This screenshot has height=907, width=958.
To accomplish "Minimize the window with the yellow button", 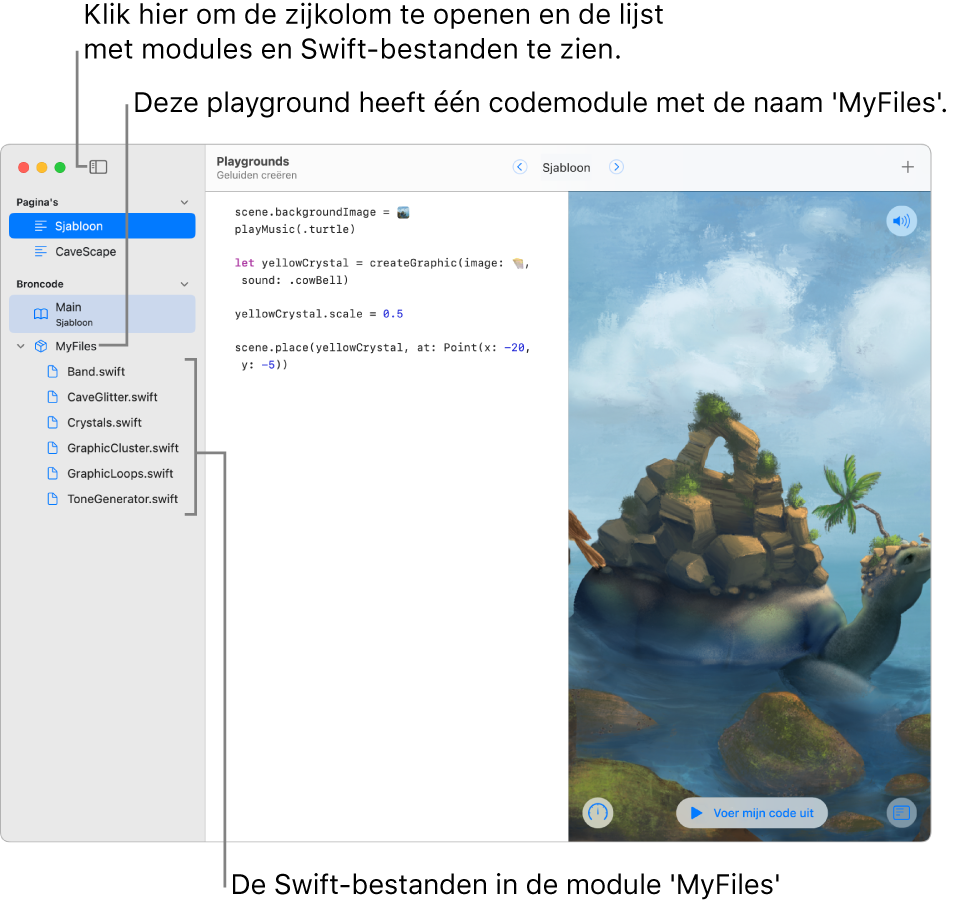I will 42,167.
